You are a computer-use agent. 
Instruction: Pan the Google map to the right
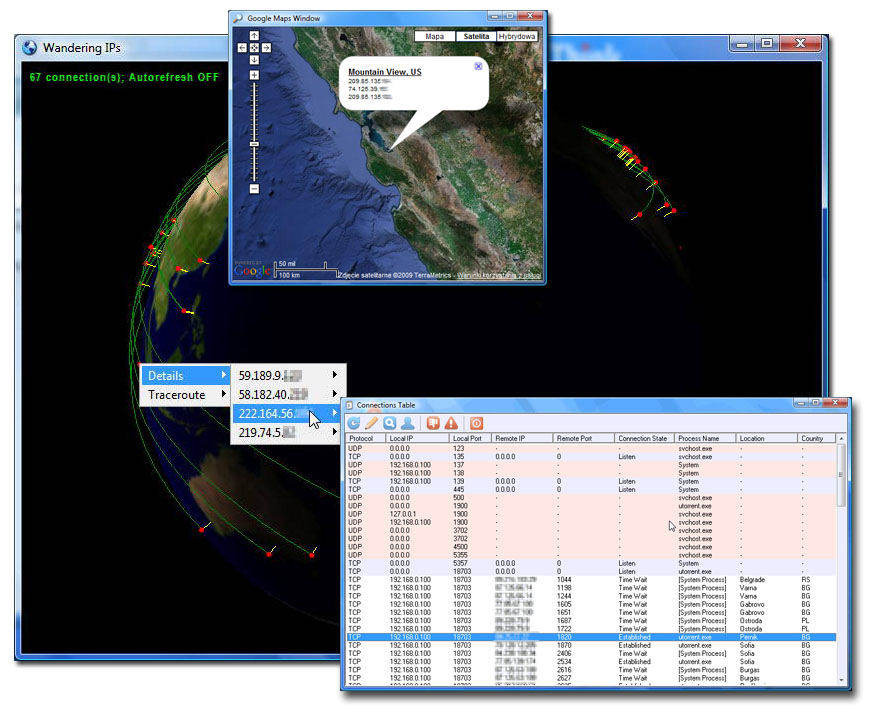point(266,47)
